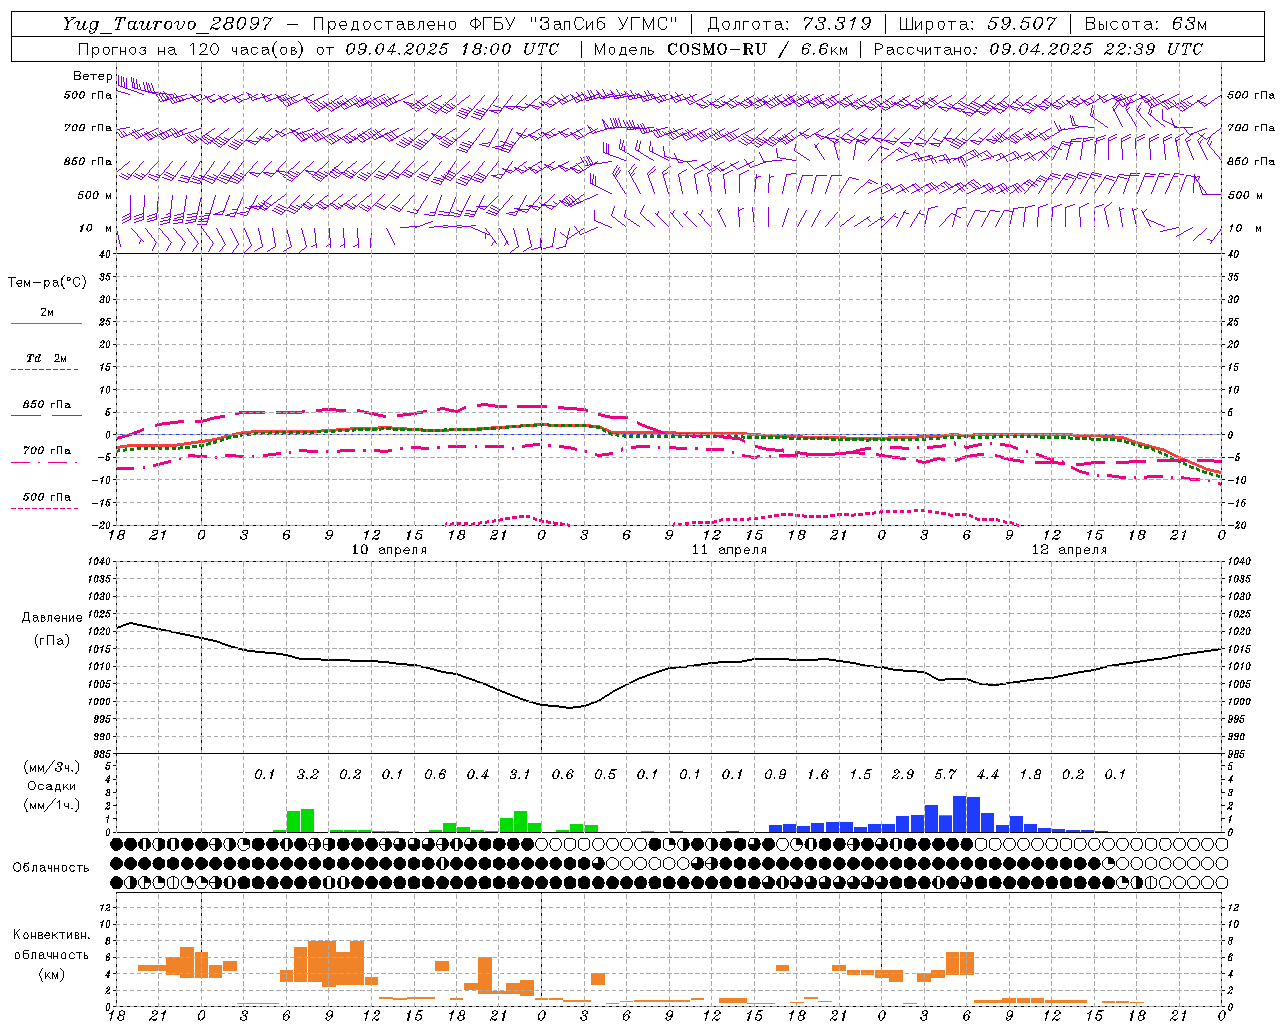The height and width of the screenshot is (1024, 1280).
Task: Click the dotted legend line under '500 гПа' temperature entry
Action: coord(45,509)
